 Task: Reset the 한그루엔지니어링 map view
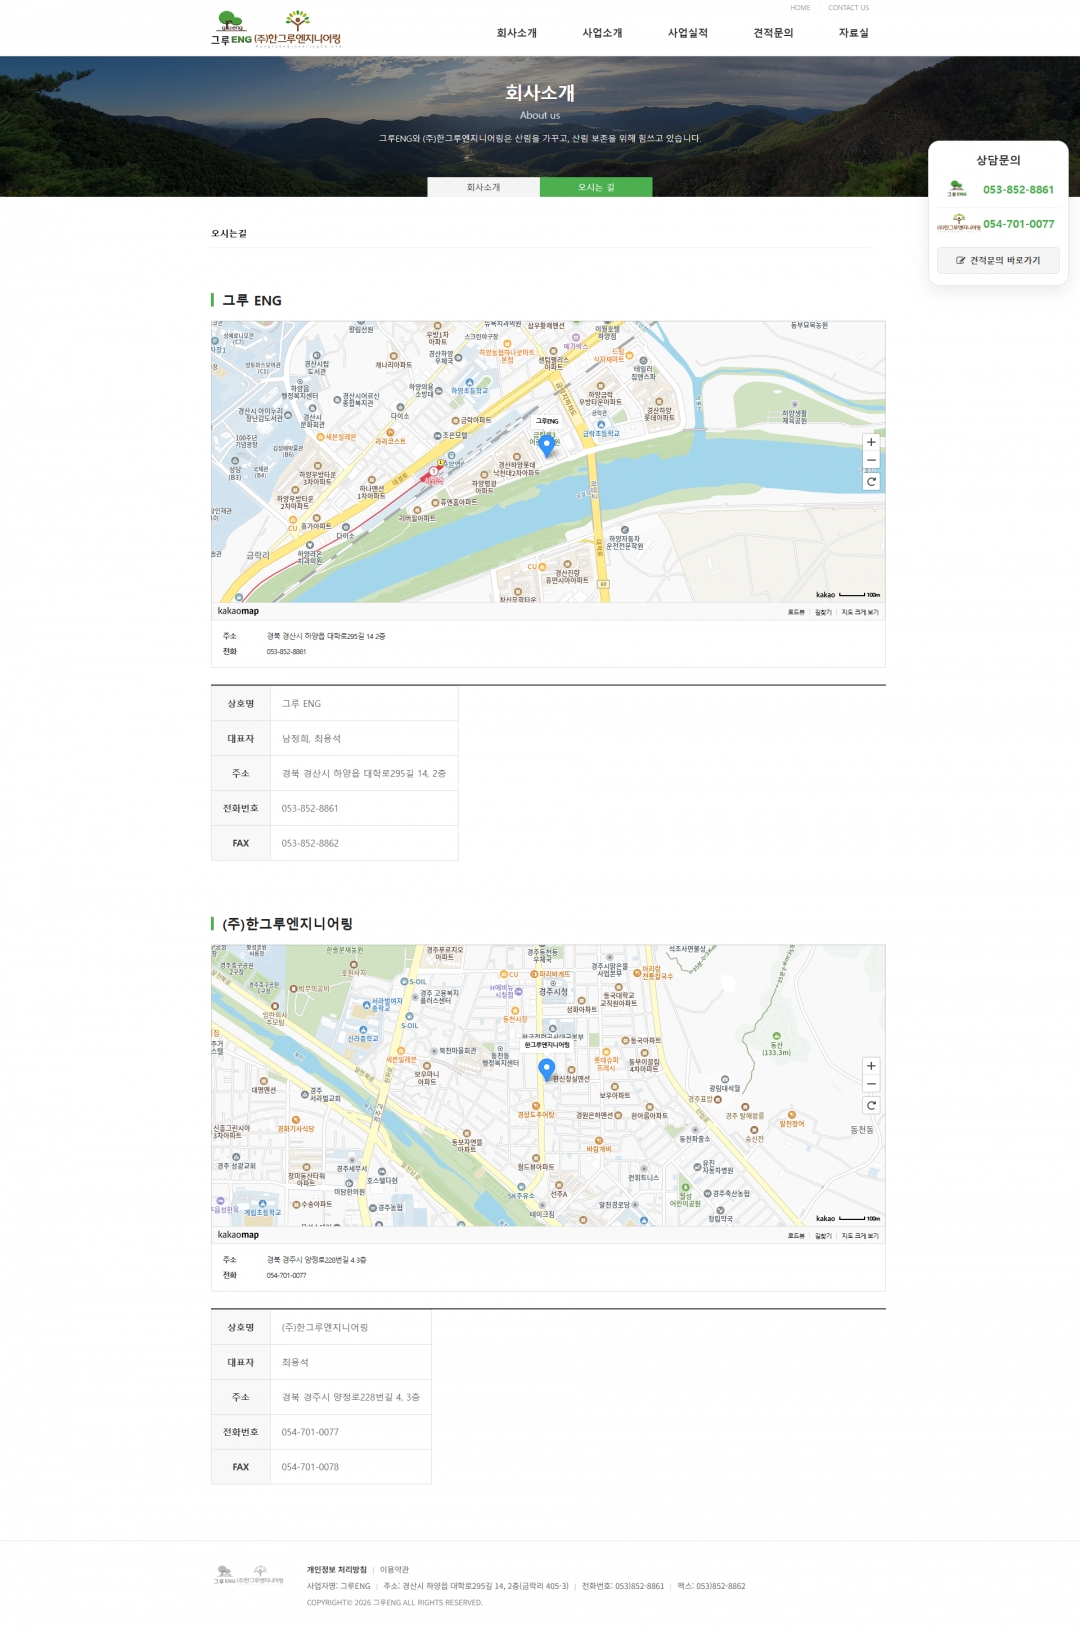(871, 1106)
